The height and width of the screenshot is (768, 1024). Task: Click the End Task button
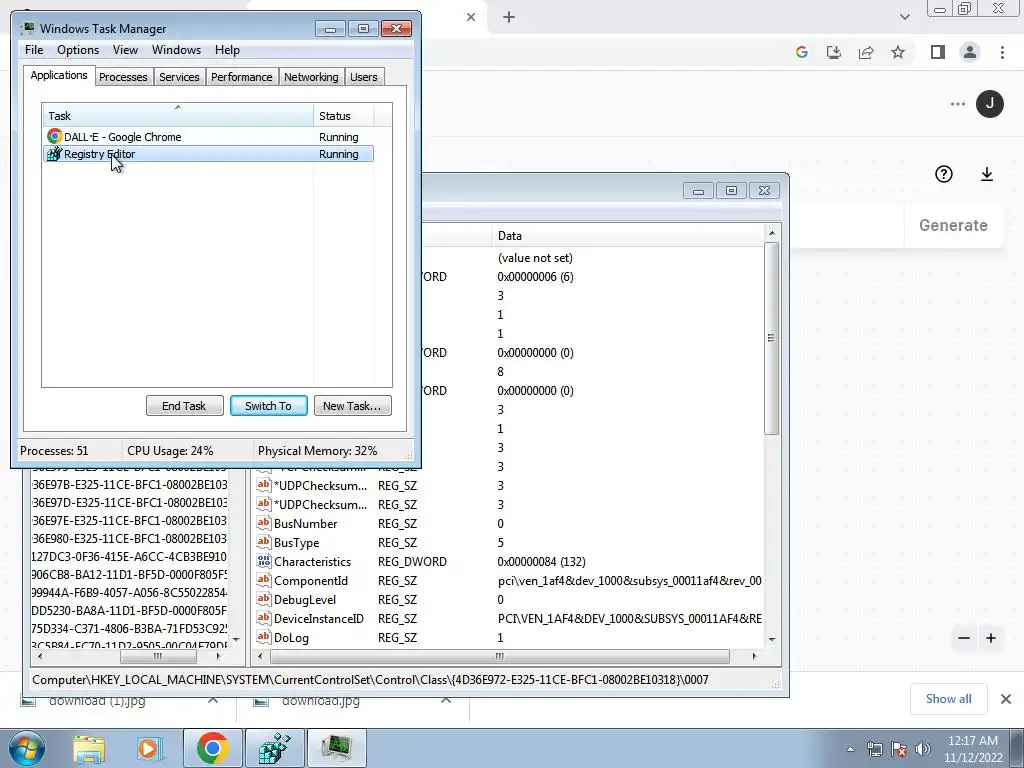[x=184, y=406]
